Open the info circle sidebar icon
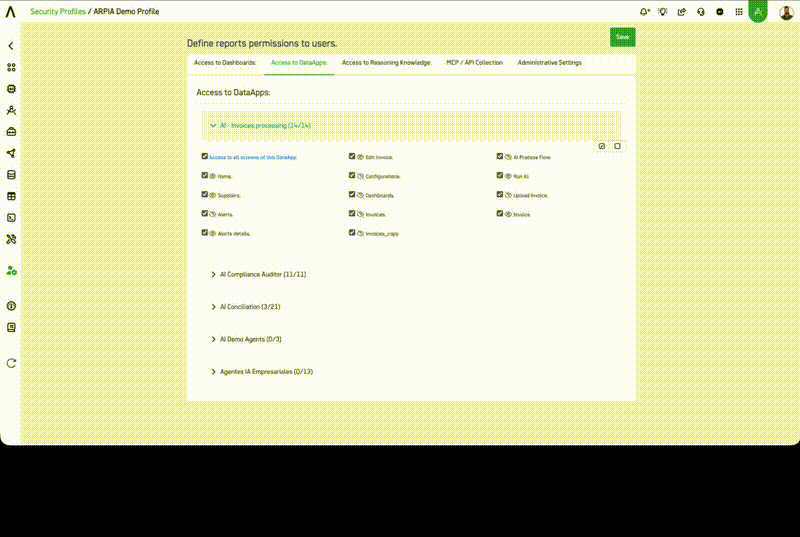 pyautogui.click(x=11, y=306)
